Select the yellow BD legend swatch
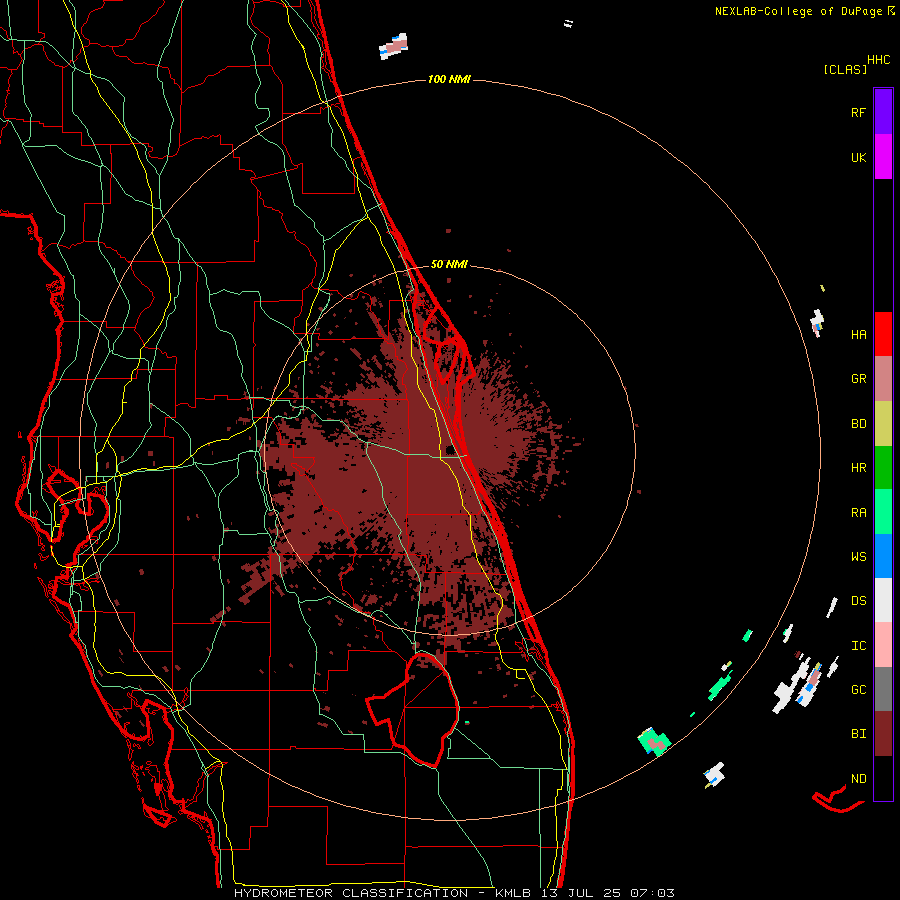 [883, 424]
